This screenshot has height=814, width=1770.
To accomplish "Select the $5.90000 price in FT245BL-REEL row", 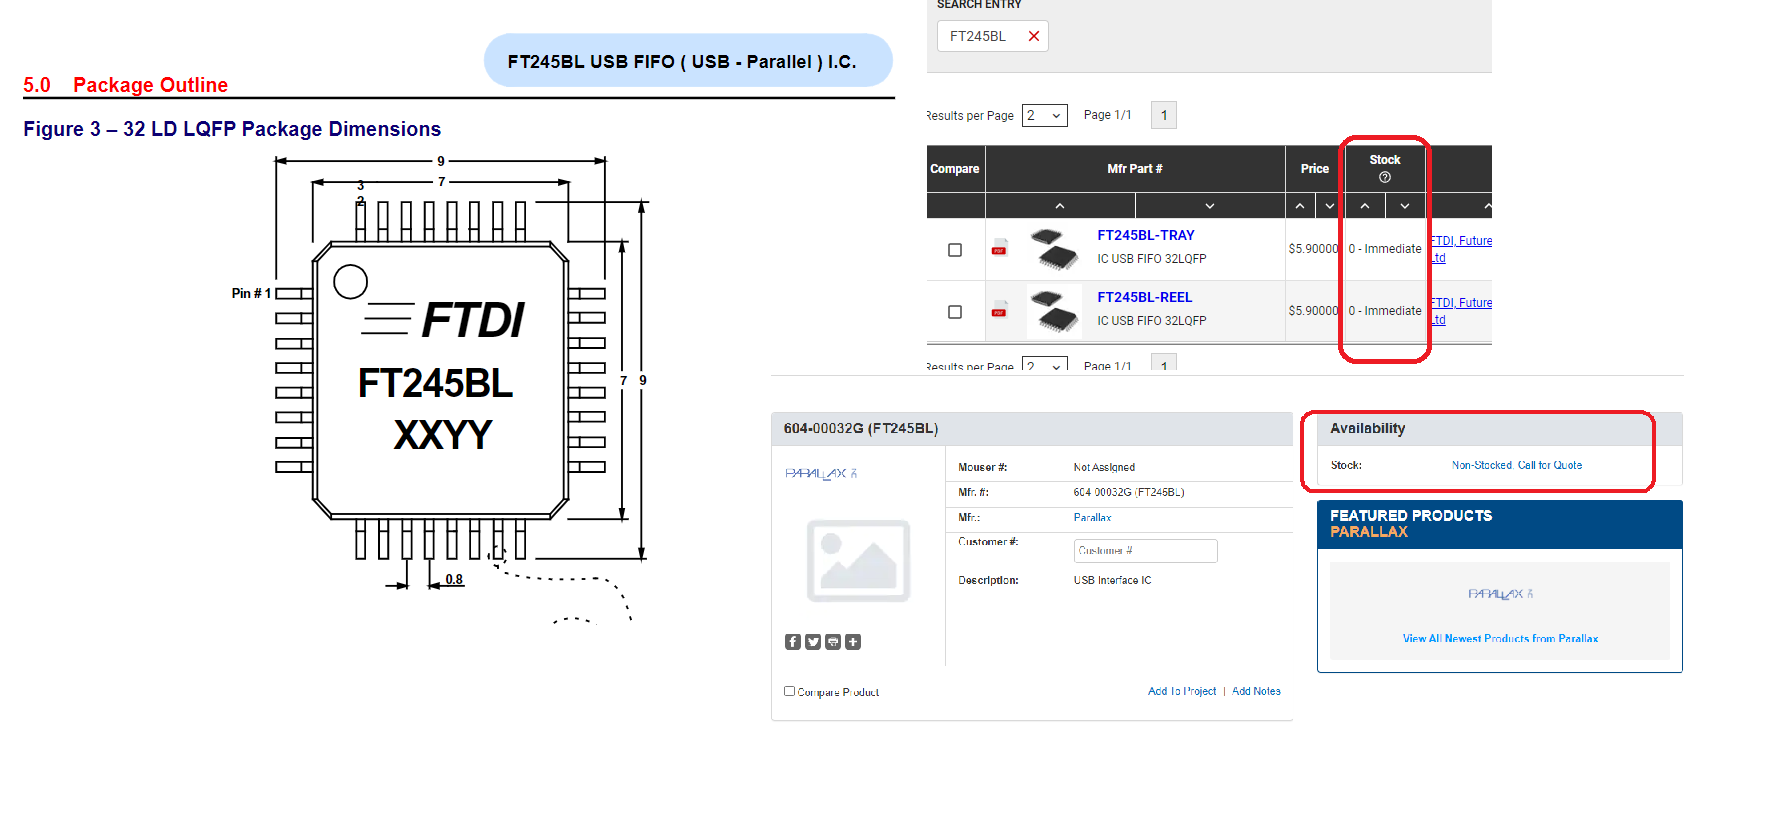I will 1313,311.
